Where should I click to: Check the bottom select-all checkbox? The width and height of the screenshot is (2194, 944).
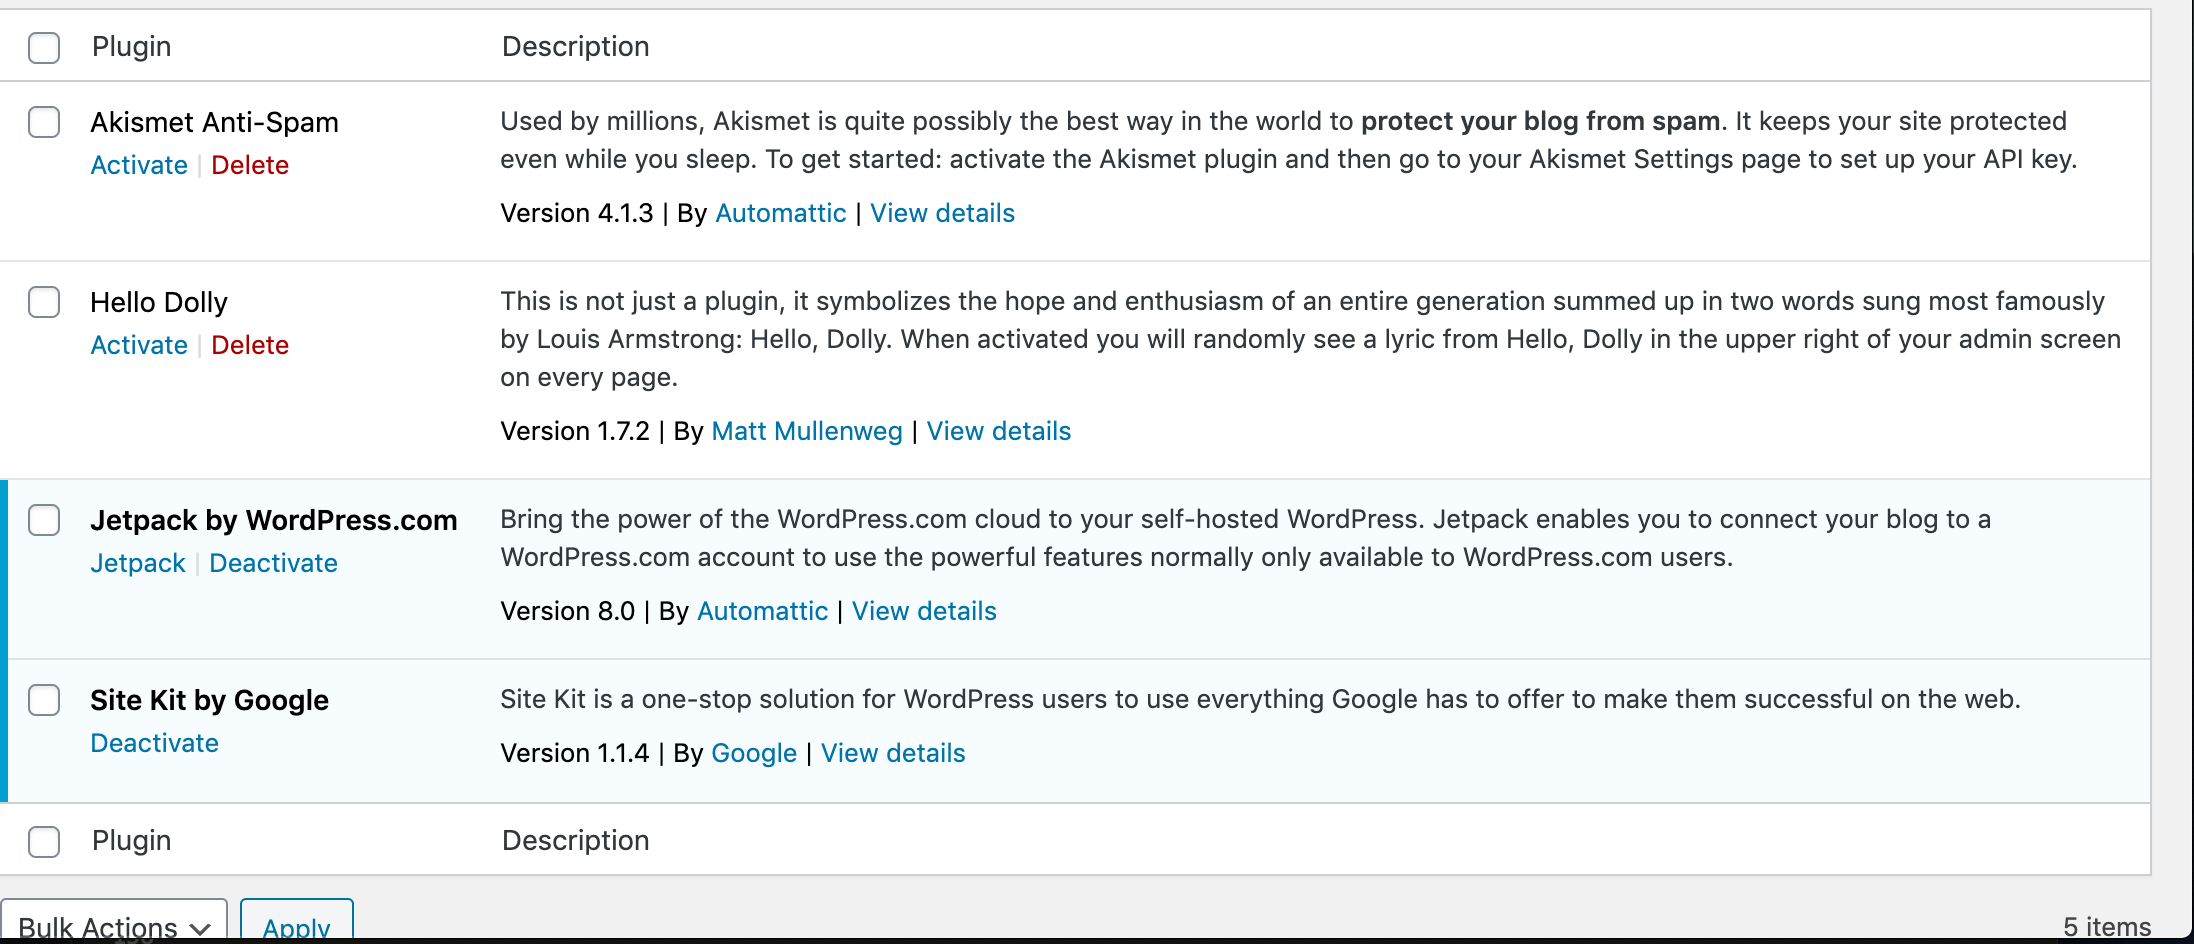coord(44,841)
